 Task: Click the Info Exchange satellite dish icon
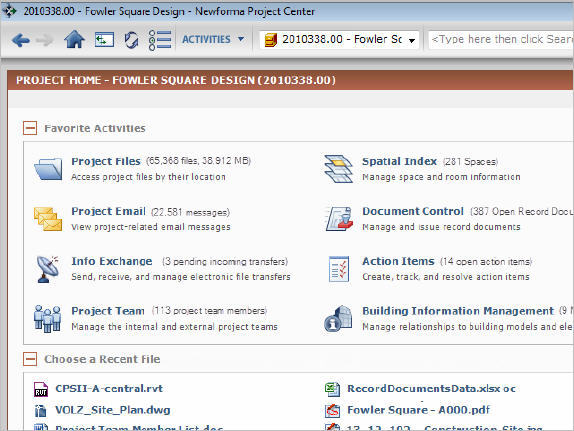[48, 269]
